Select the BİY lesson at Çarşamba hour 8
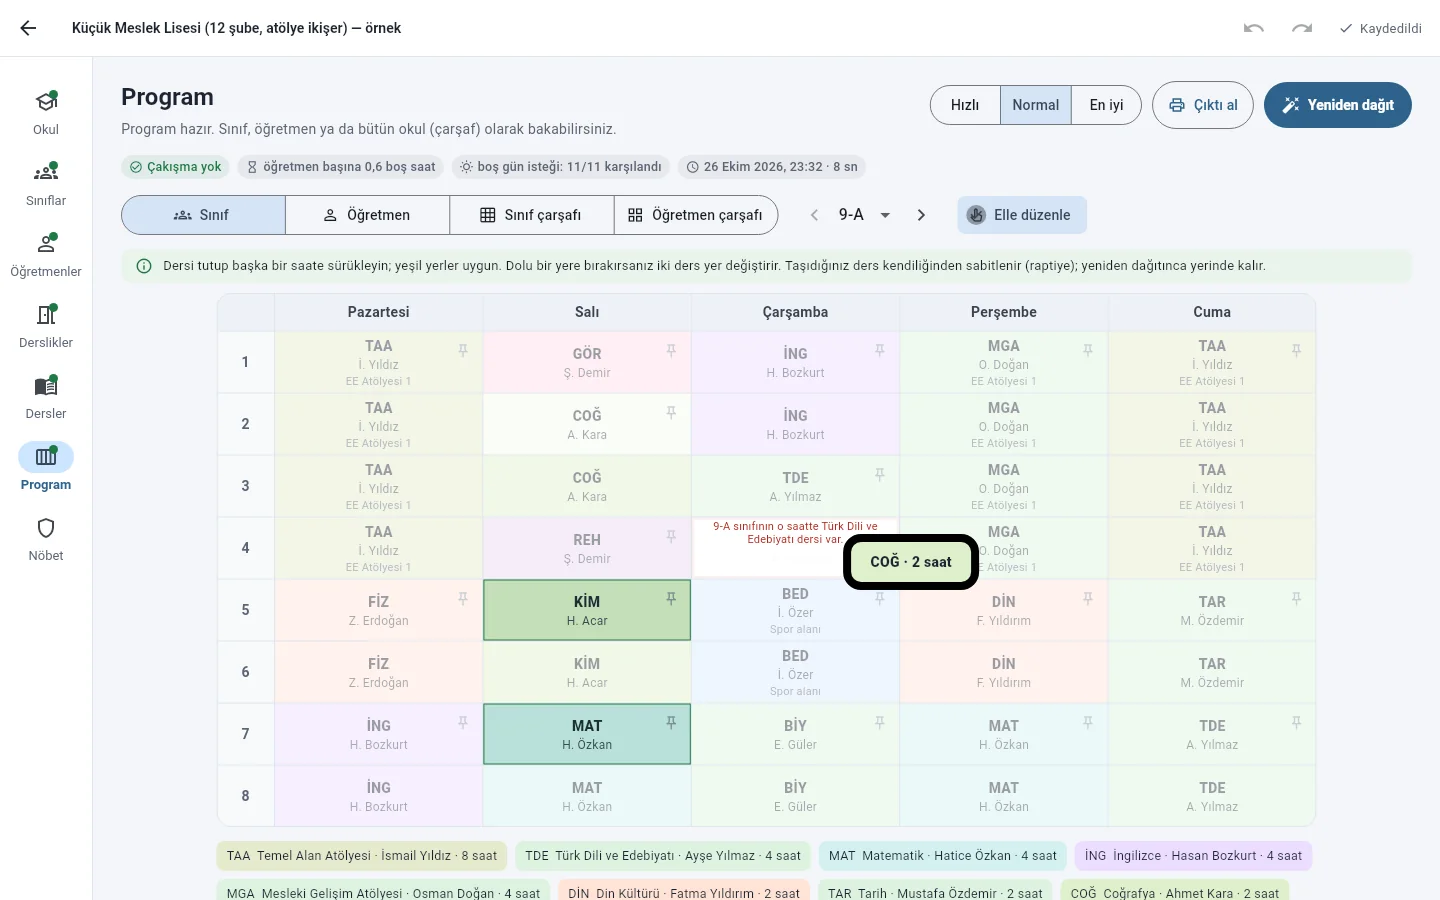This screenshot has height=900, width=1440. click(x=796, y=796)
